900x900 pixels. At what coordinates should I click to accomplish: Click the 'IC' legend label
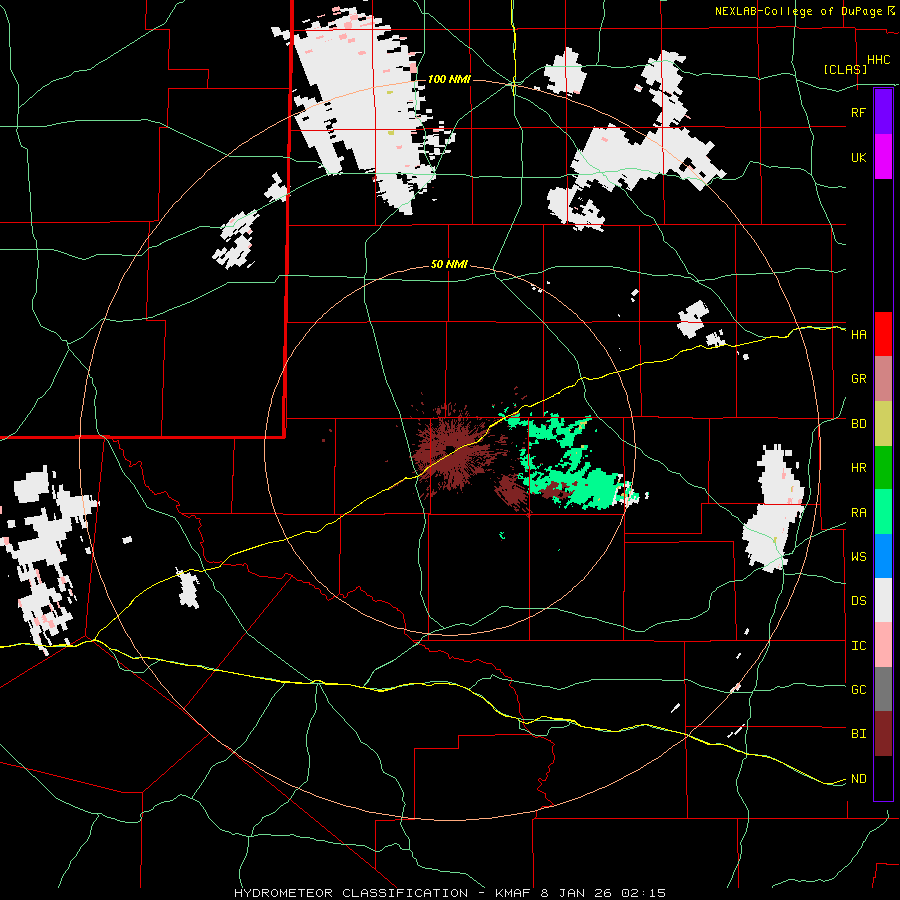click(x=859, y=646)
